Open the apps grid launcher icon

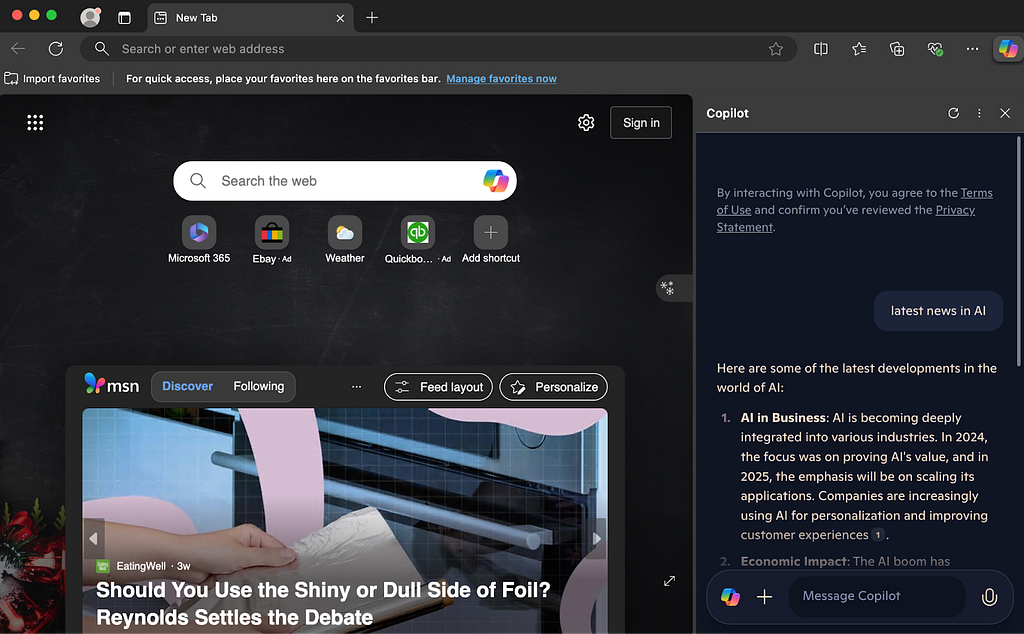point(35,123)
